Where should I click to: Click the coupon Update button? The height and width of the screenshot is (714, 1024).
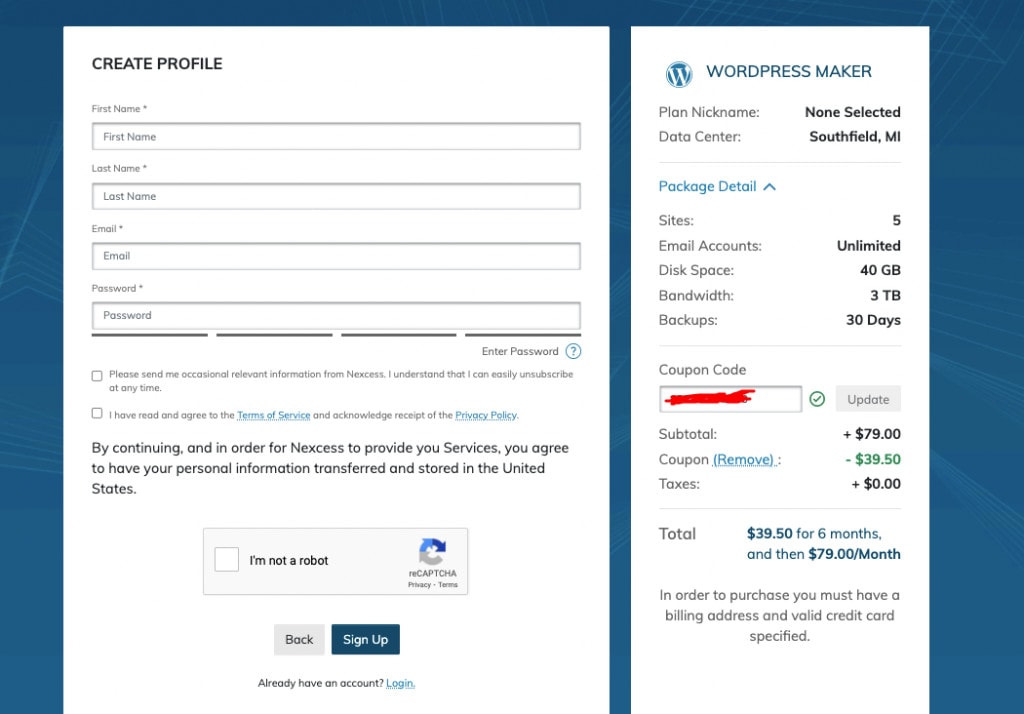(x=868, y=399)
